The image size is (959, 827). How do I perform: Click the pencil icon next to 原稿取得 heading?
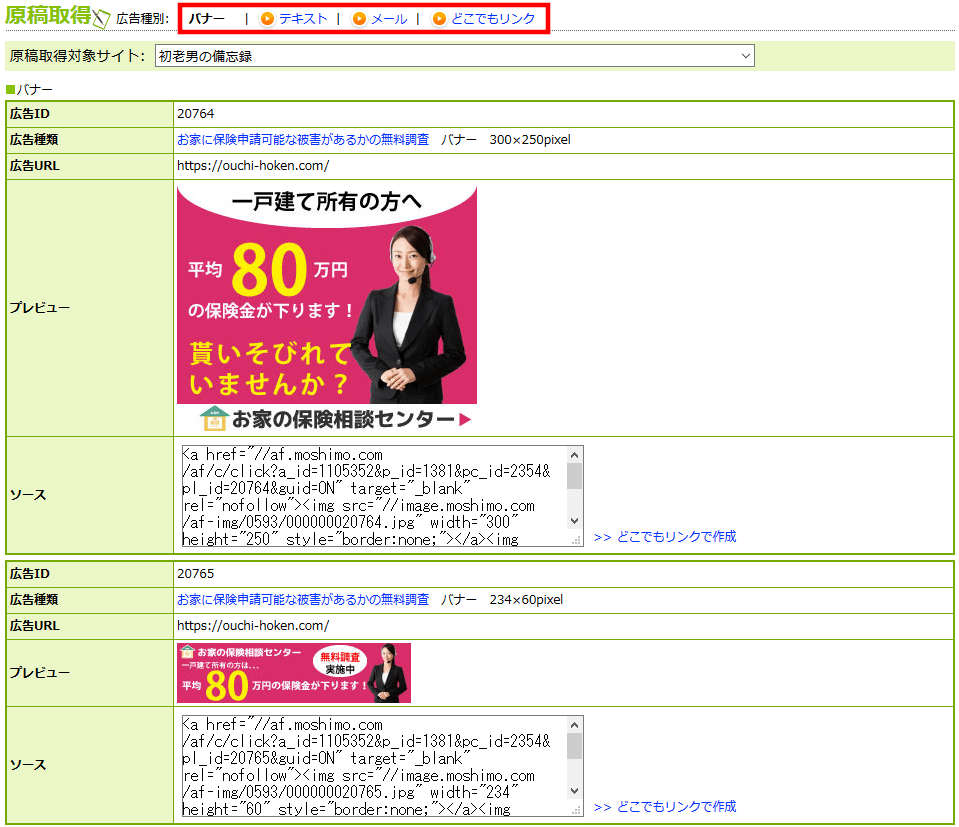pos(102,18)
